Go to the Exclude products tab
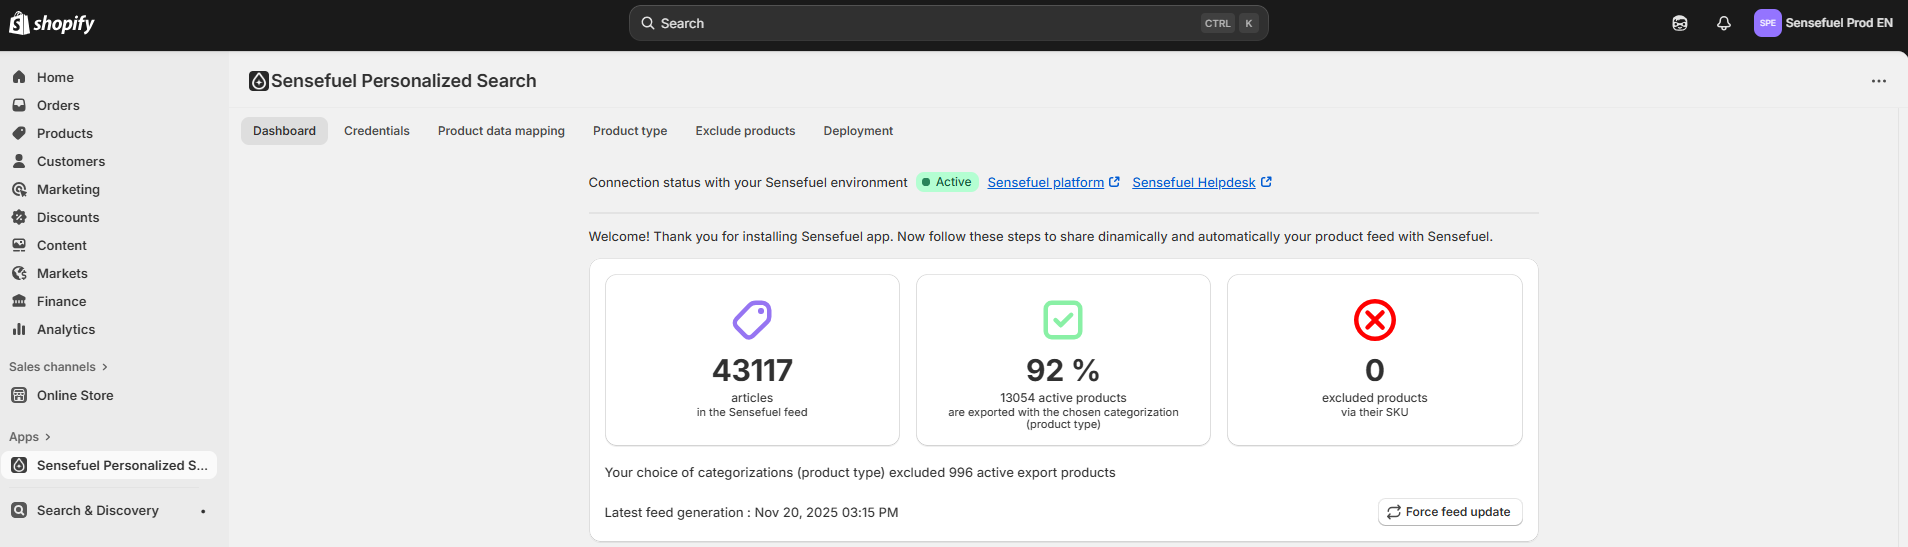The width and height of the screenshot is (1908, 547). [745, 131]
